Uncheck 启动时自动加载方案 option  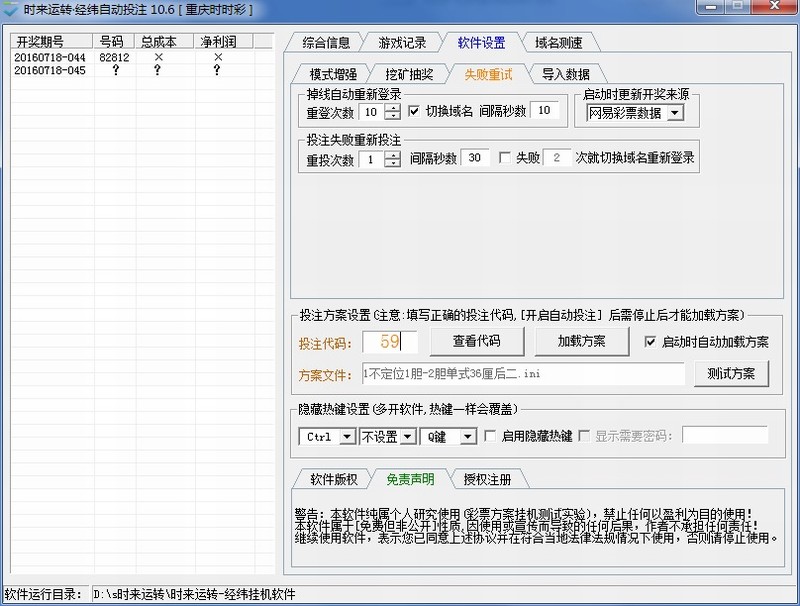[x=651, y=341]
